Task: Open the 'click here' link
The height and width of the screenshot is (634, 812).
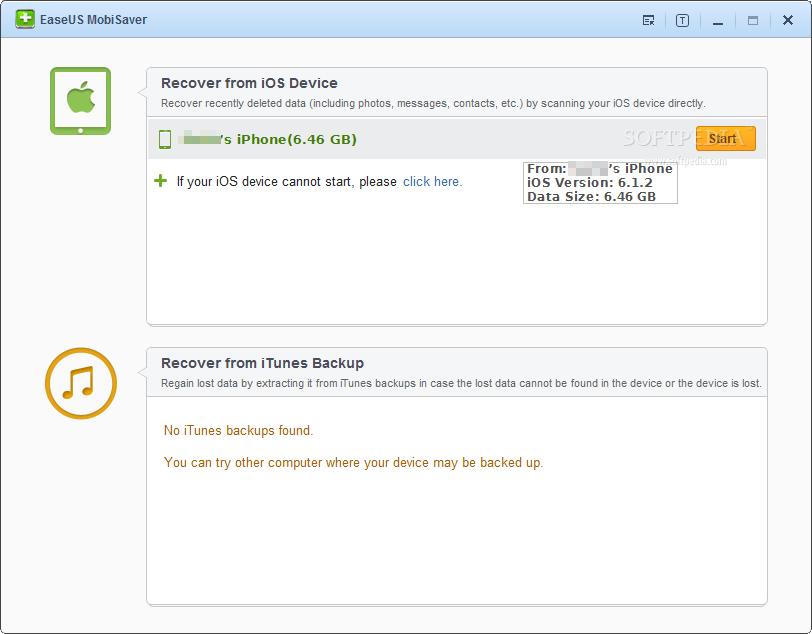Action: coord(432,182)
